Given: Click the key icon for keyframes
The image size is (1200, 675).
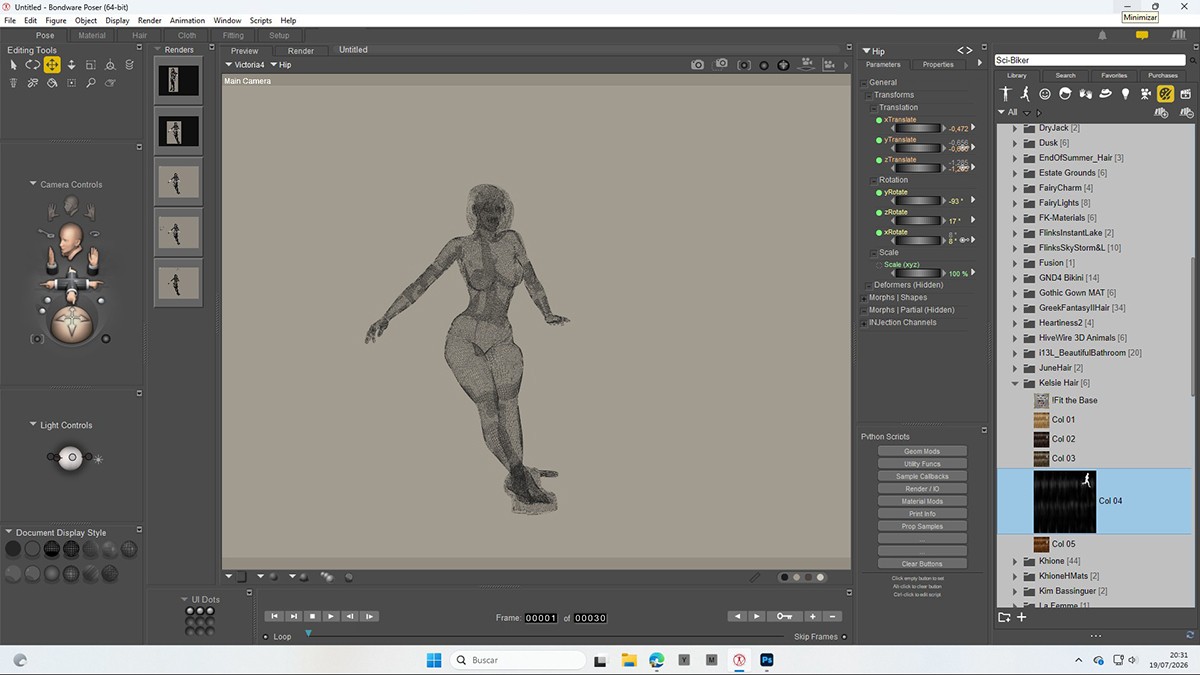Looking at the screenshot, I should (785, 616).
